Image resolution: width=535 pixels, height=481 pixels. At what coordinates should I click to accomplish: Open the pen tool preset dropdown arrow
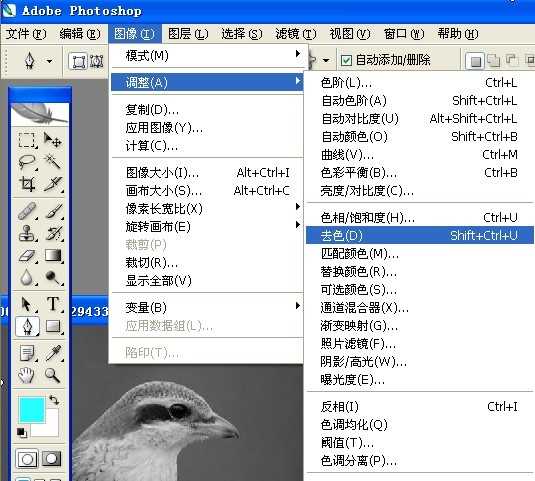coord(50,61)
